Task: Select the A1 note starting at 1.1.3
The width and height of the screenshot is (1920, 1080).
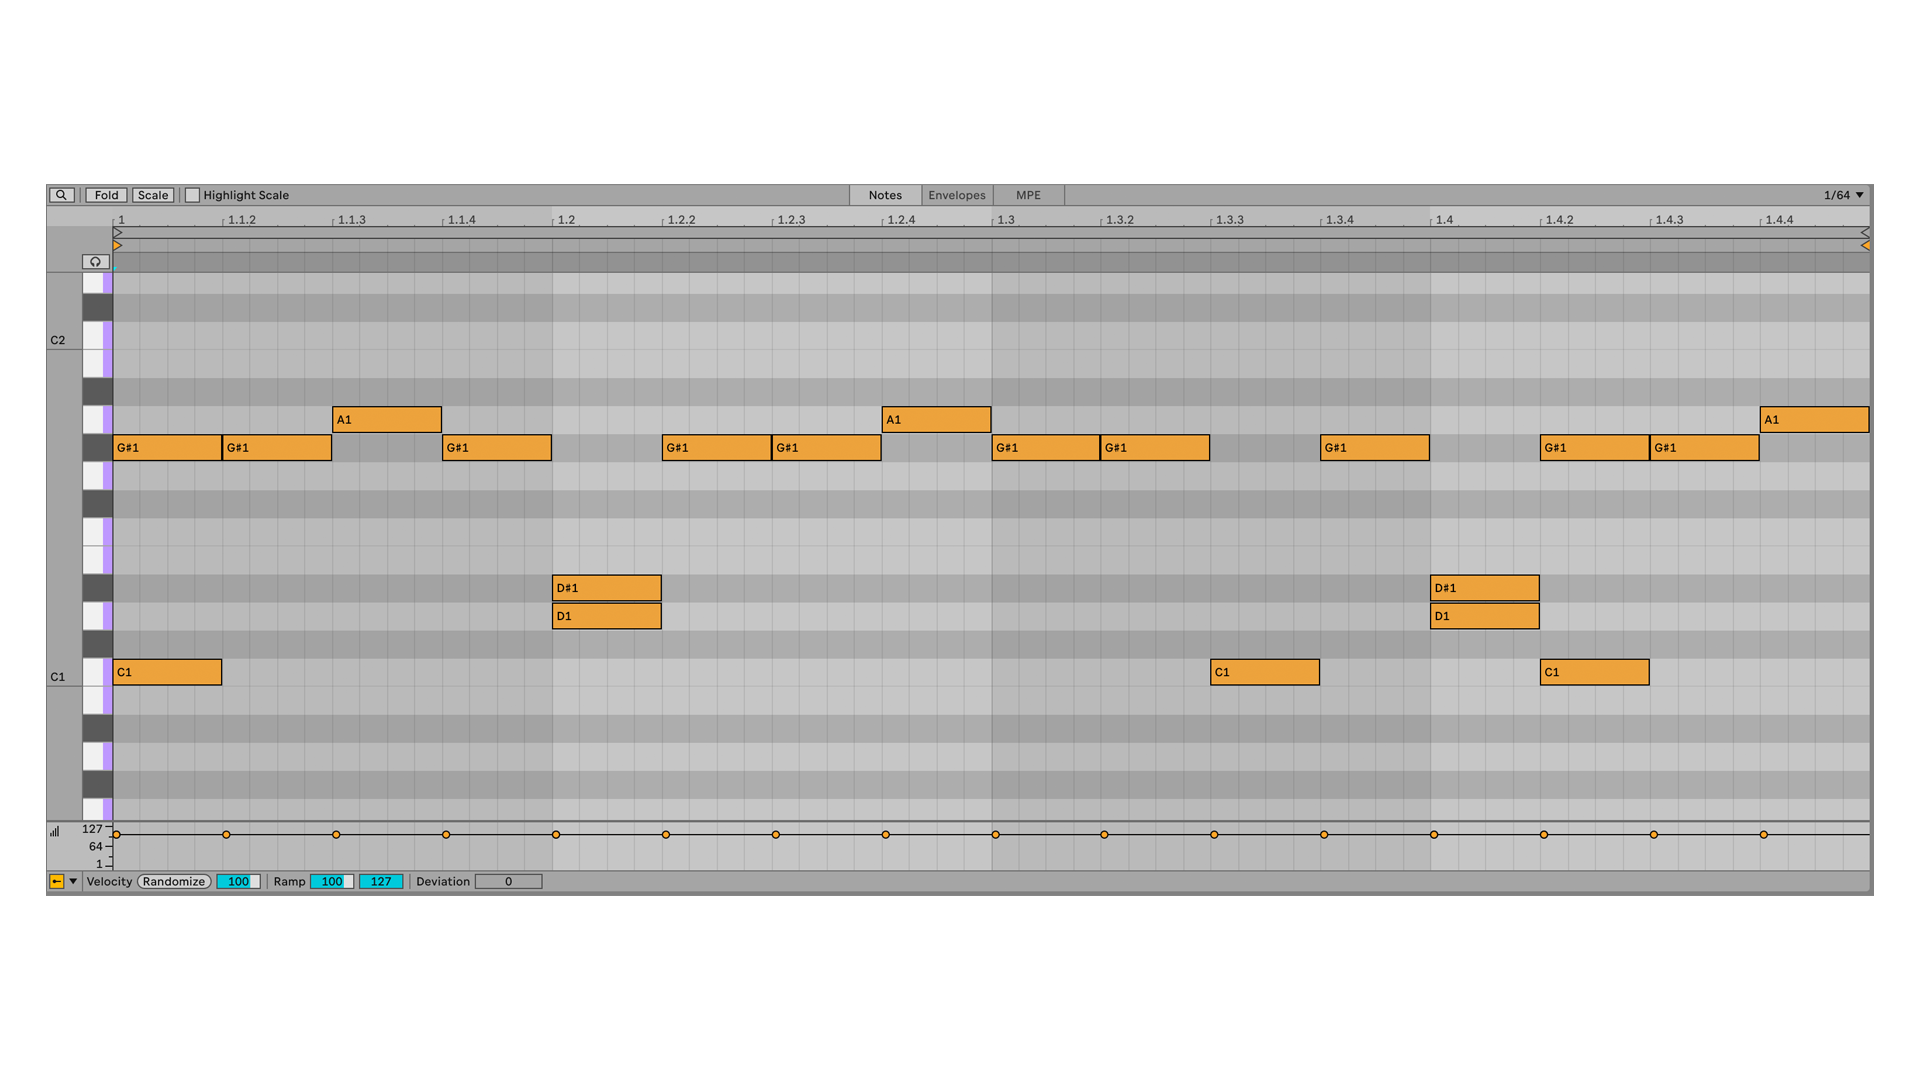Action: (387, 419)
